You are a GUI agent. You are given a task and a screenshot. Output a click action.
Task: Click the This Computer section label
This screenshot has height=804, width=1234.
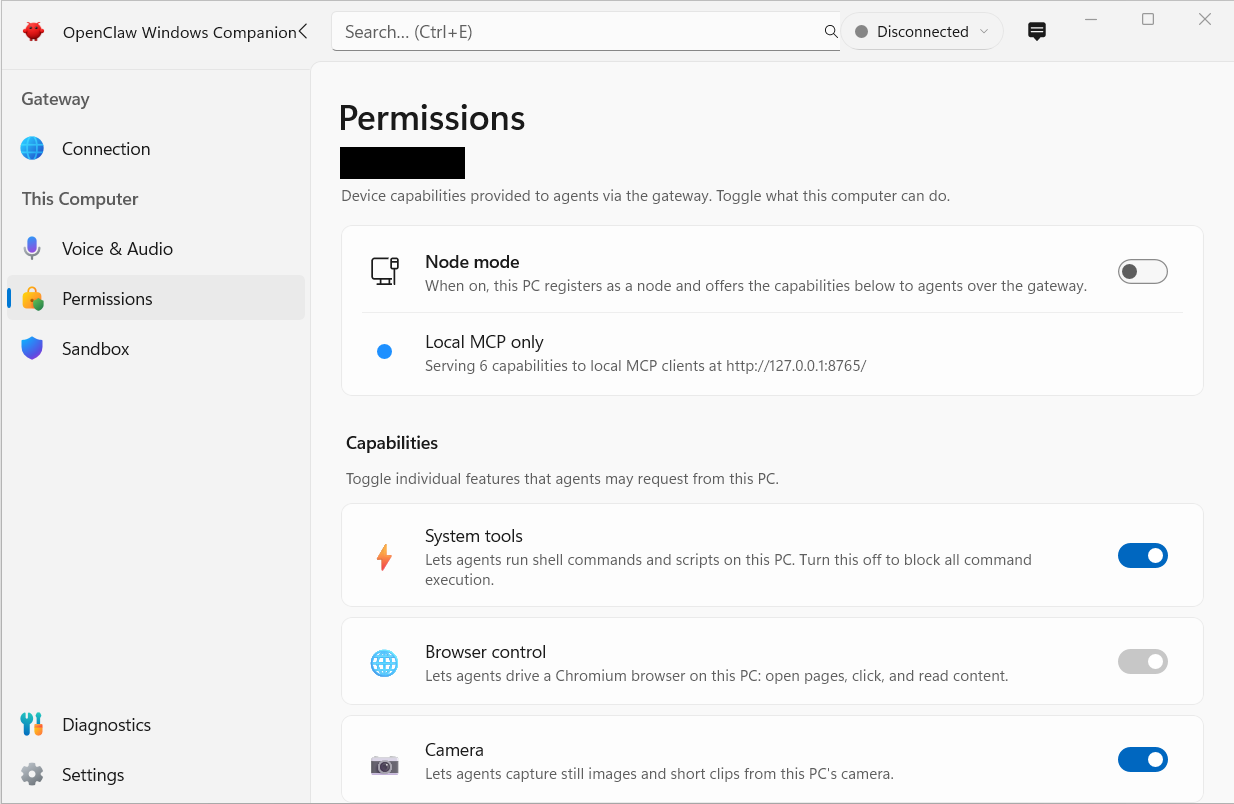tap(80, 198)
